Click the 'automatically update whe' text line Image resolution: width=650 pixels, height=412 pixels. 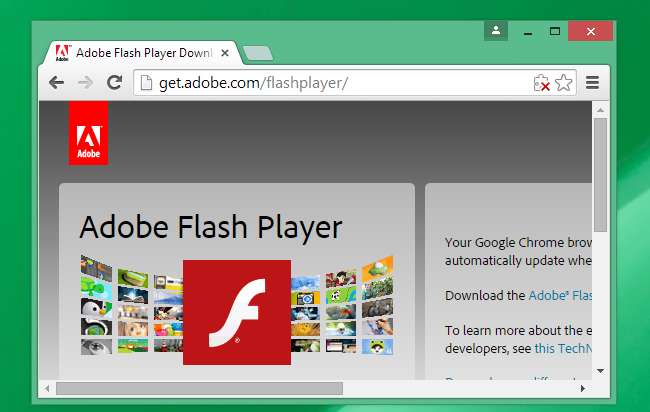pos(518,261)
